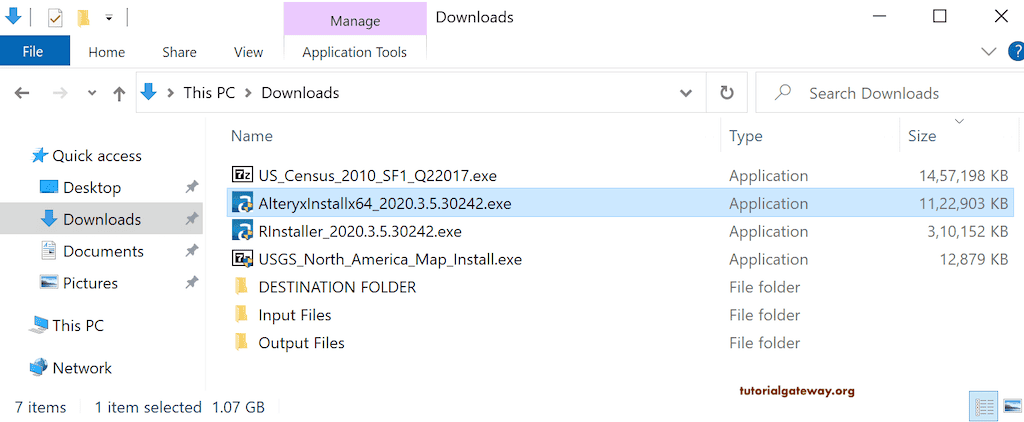Open the recent locations dropdown
The image size is (1024, 422).
[x=91, y=93]
